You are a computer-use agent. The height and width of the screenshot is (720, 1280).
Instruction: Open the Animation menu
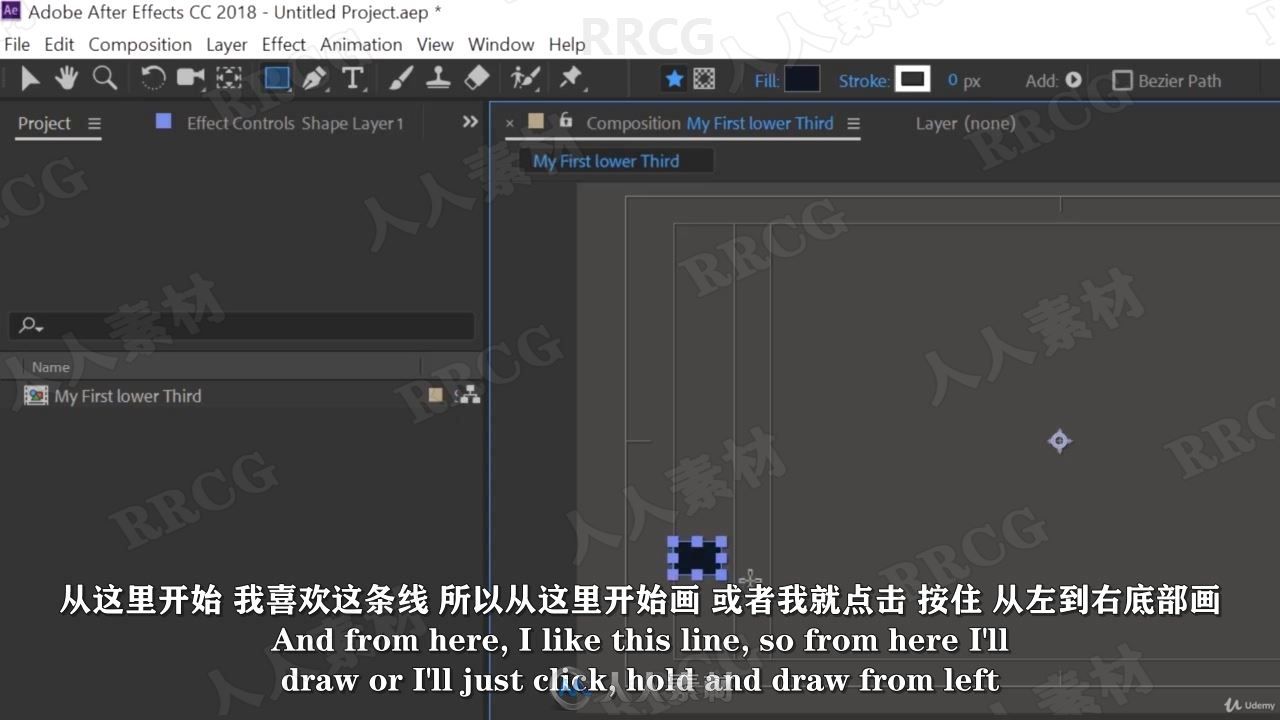click(x=361, y=44)
